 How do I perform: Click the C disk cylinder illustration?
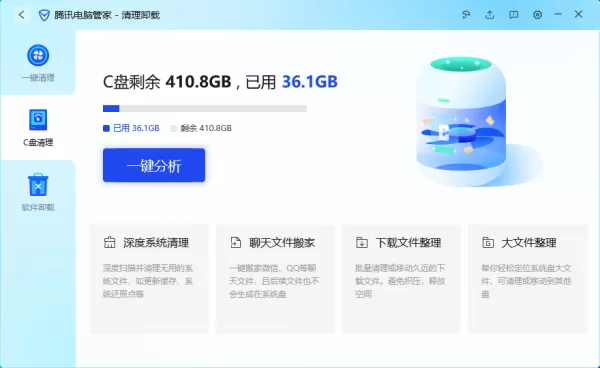pyautogui.click(x=461, y=122)
